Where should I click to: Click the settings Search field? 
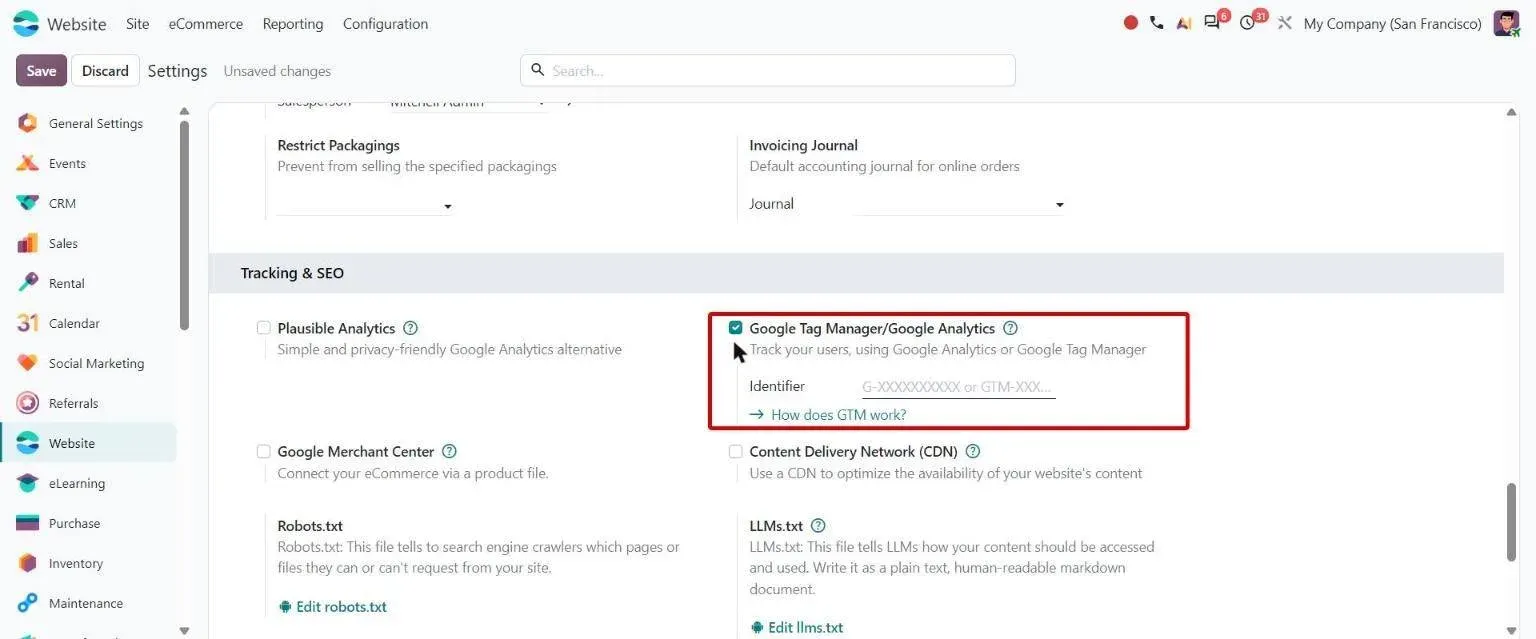pyautogui.click(x=768, y=70)
